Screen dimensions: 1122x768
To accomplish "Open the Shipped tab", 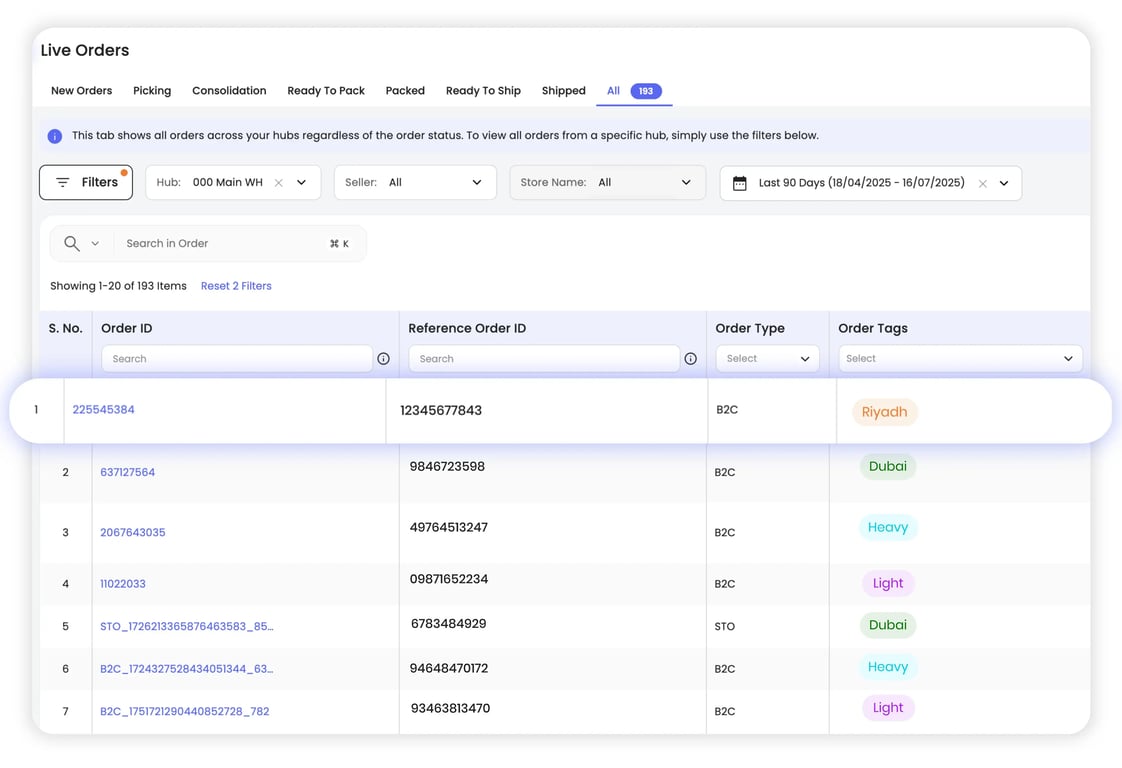I will tap(563, 91).
